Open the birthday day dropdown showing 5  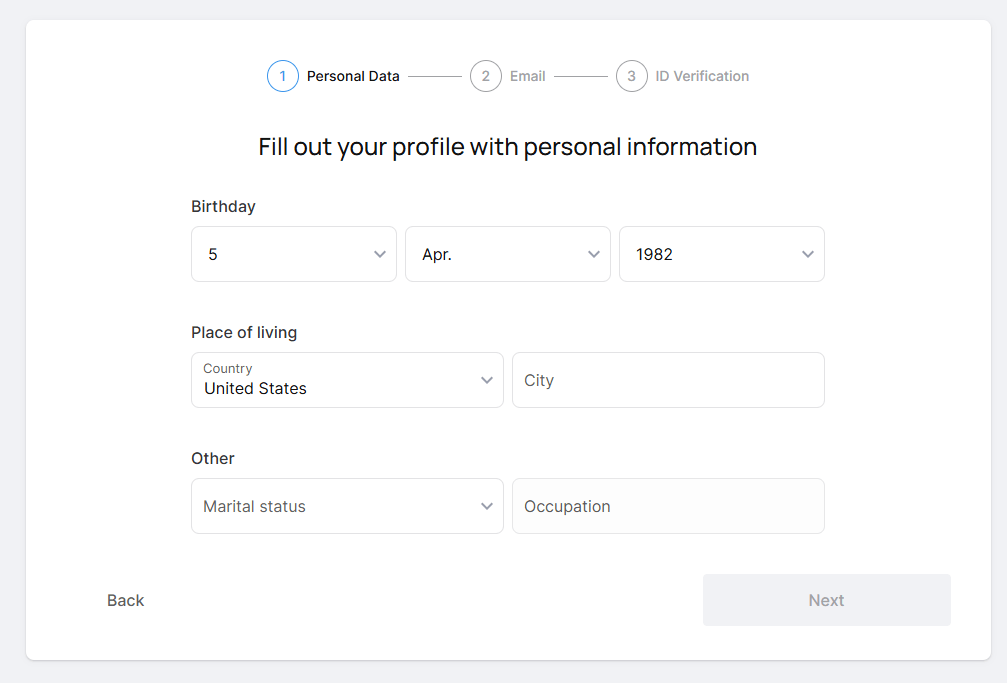(293, 254)
